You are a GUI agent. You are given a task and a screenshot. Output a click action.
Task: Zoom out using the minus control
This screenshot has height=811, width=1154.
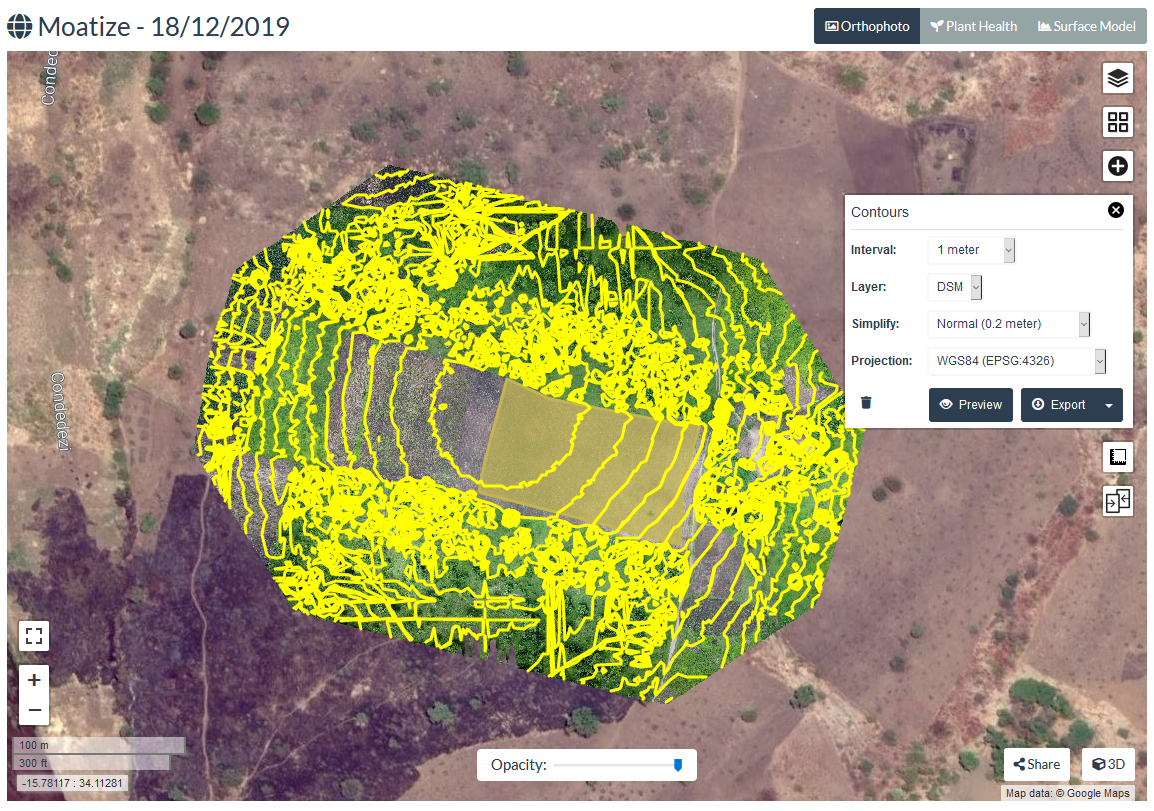(33, 708)
